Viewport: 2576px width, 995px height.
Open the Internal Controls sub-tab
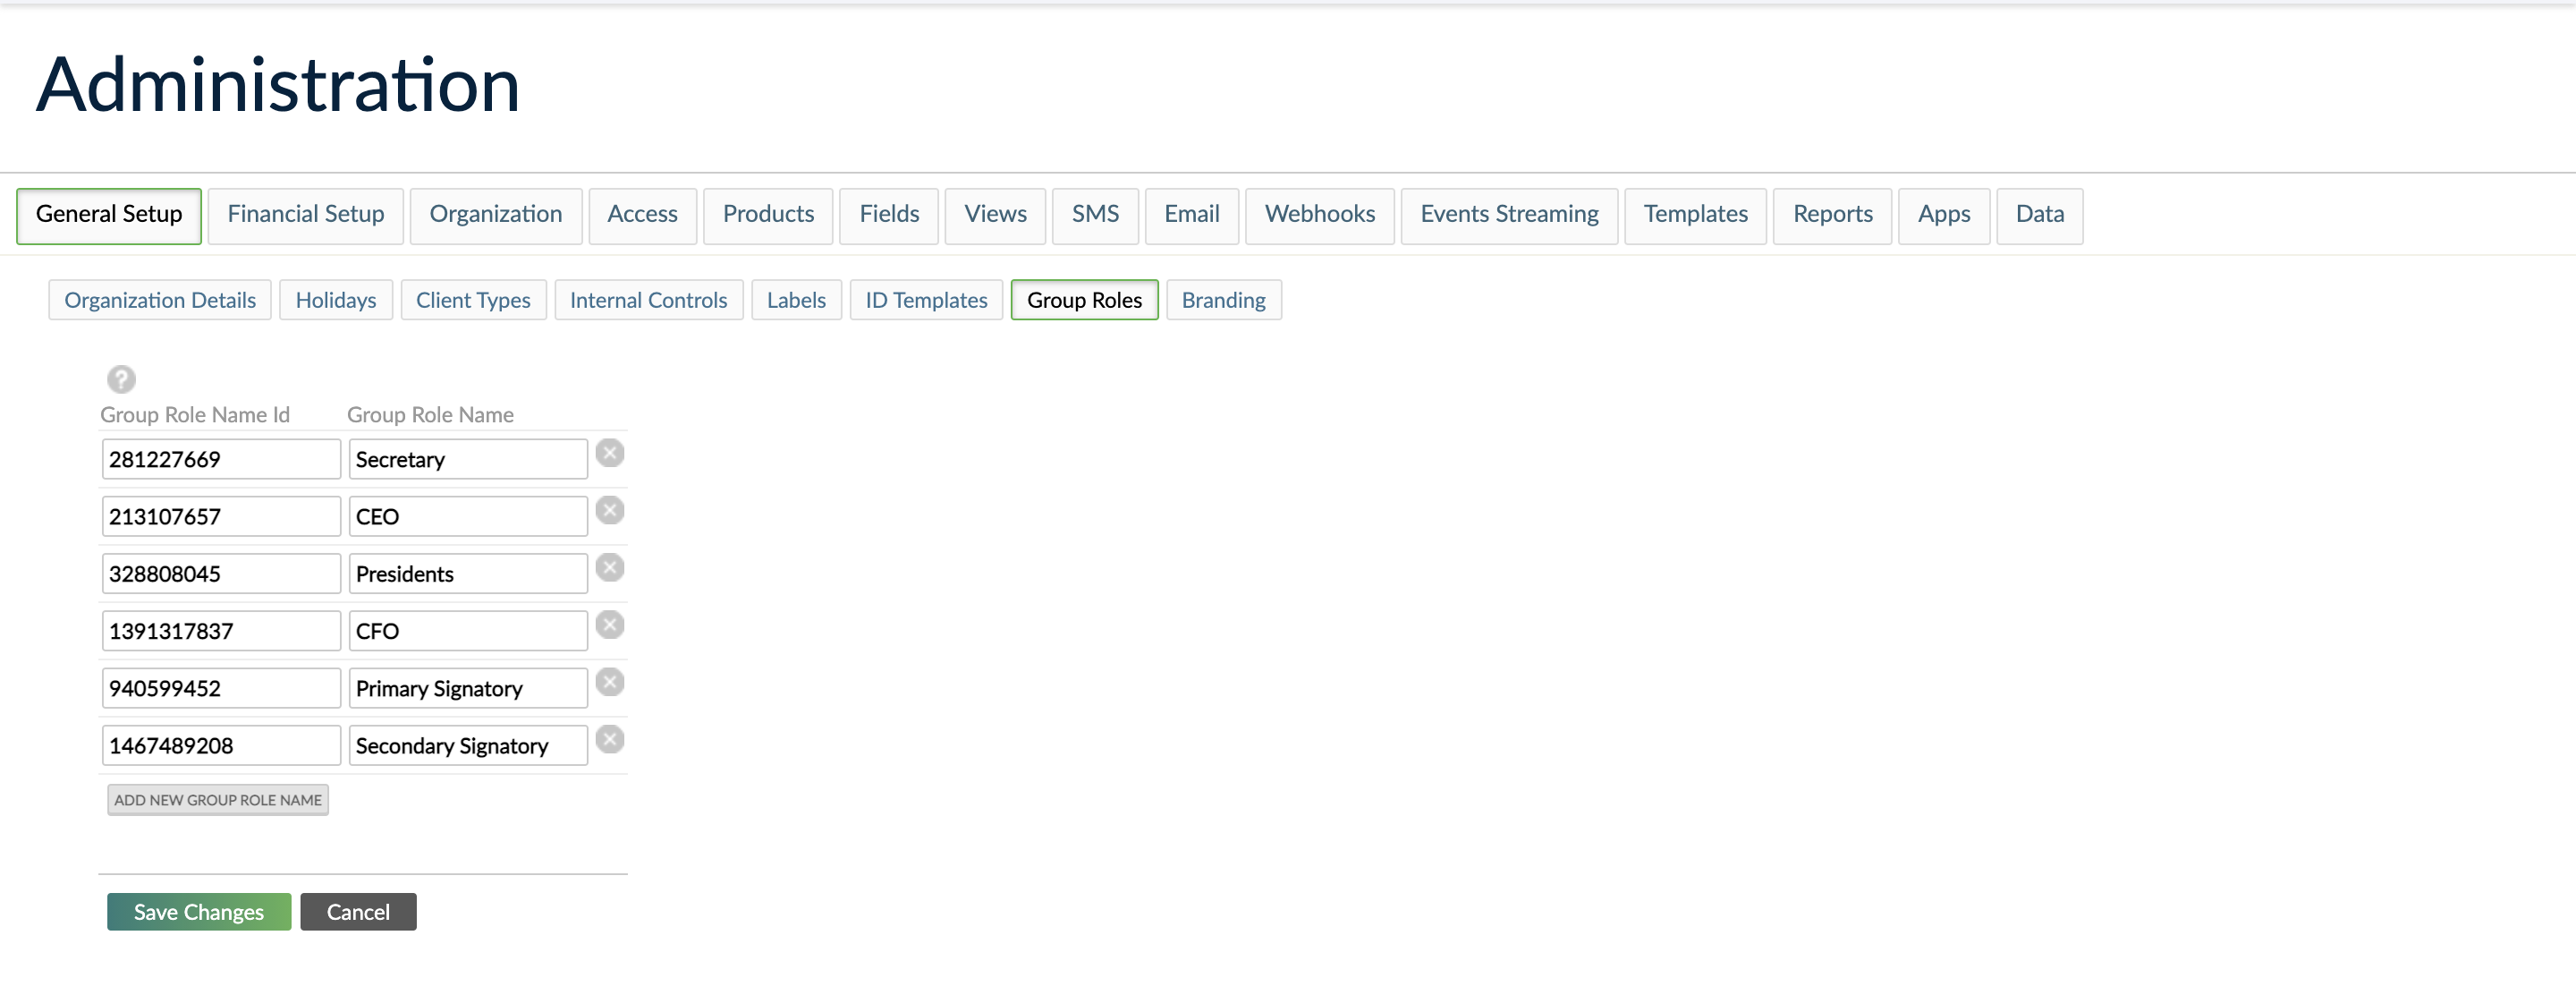pos(648,300)
